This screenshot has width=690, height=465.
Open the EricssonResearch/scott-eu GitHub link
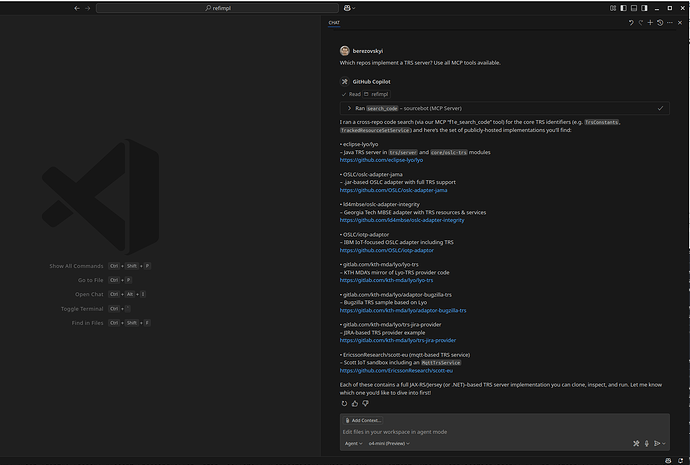396,370
